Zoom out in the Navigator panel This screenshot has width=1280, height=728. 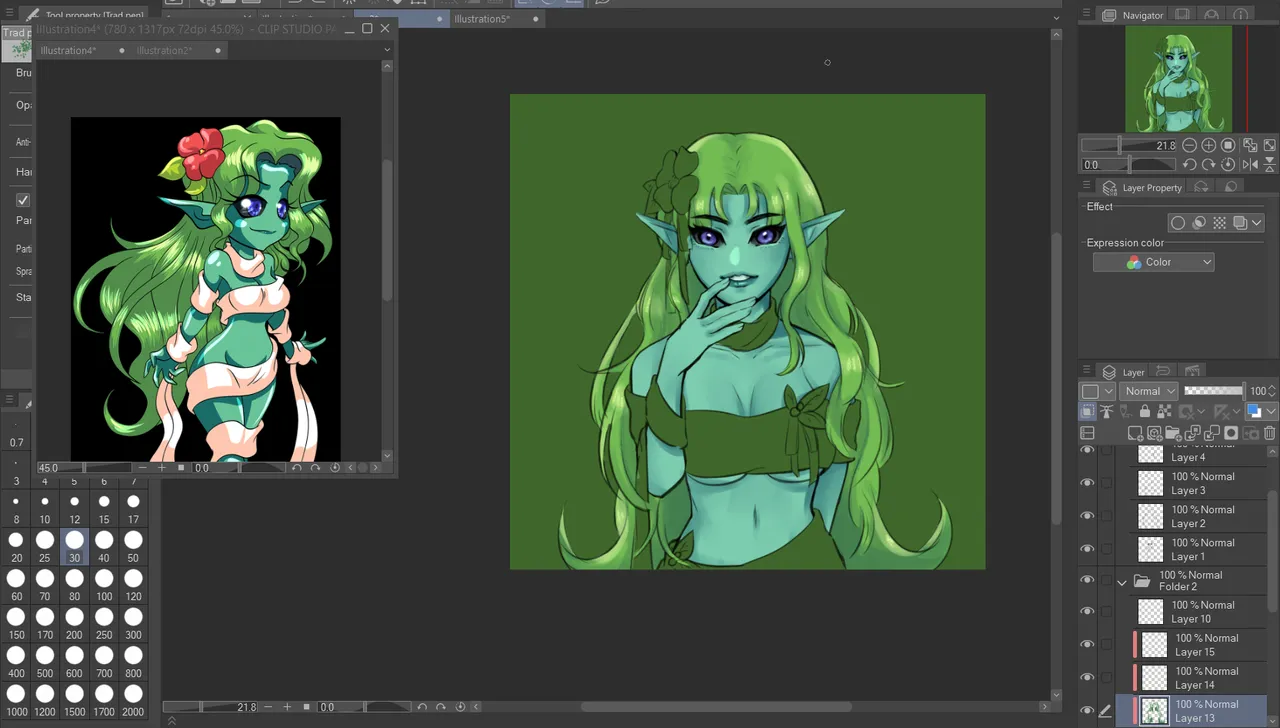[x=1189, y=145]
